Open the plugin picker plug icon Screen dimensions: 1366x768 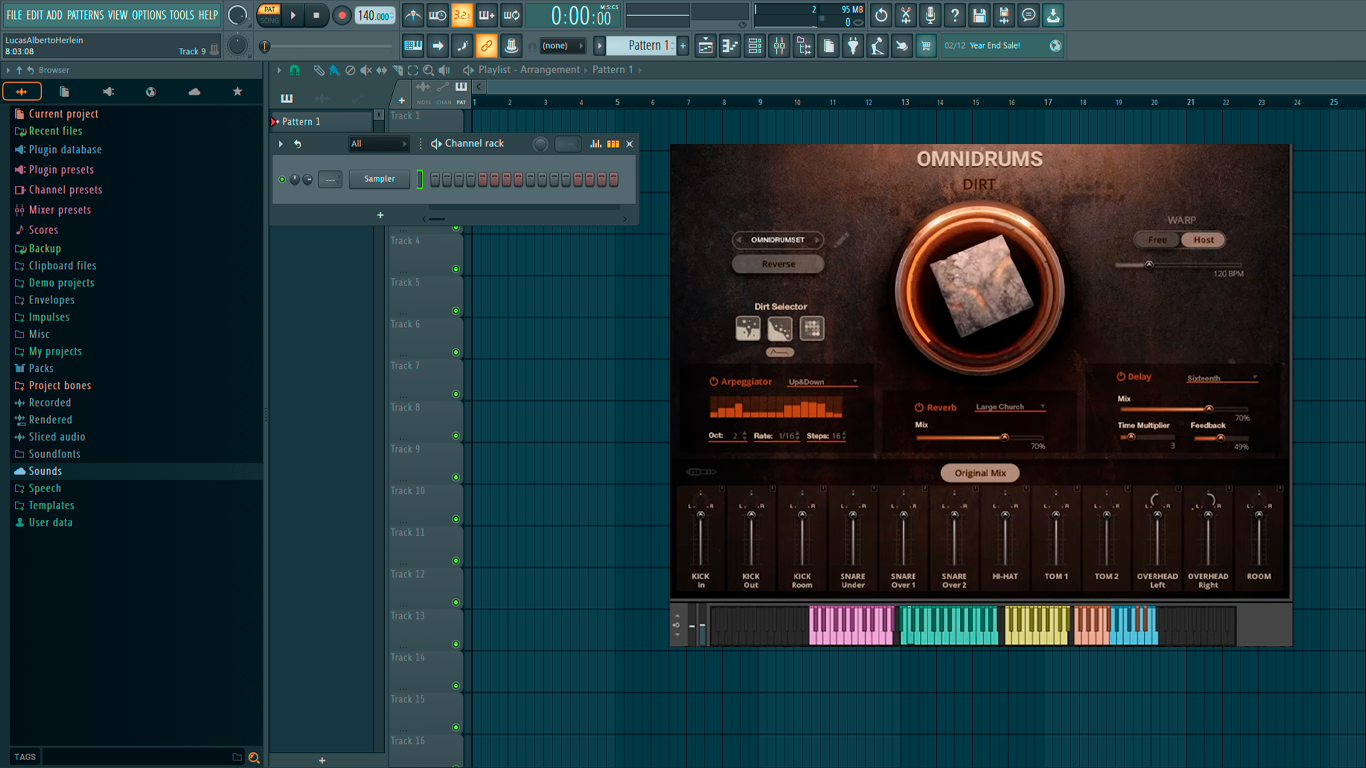coord(853,45)
